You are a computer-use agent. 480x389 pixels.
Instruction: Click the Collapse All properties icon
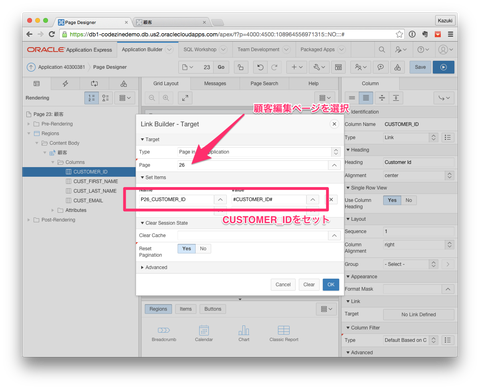tap(382, 98)
